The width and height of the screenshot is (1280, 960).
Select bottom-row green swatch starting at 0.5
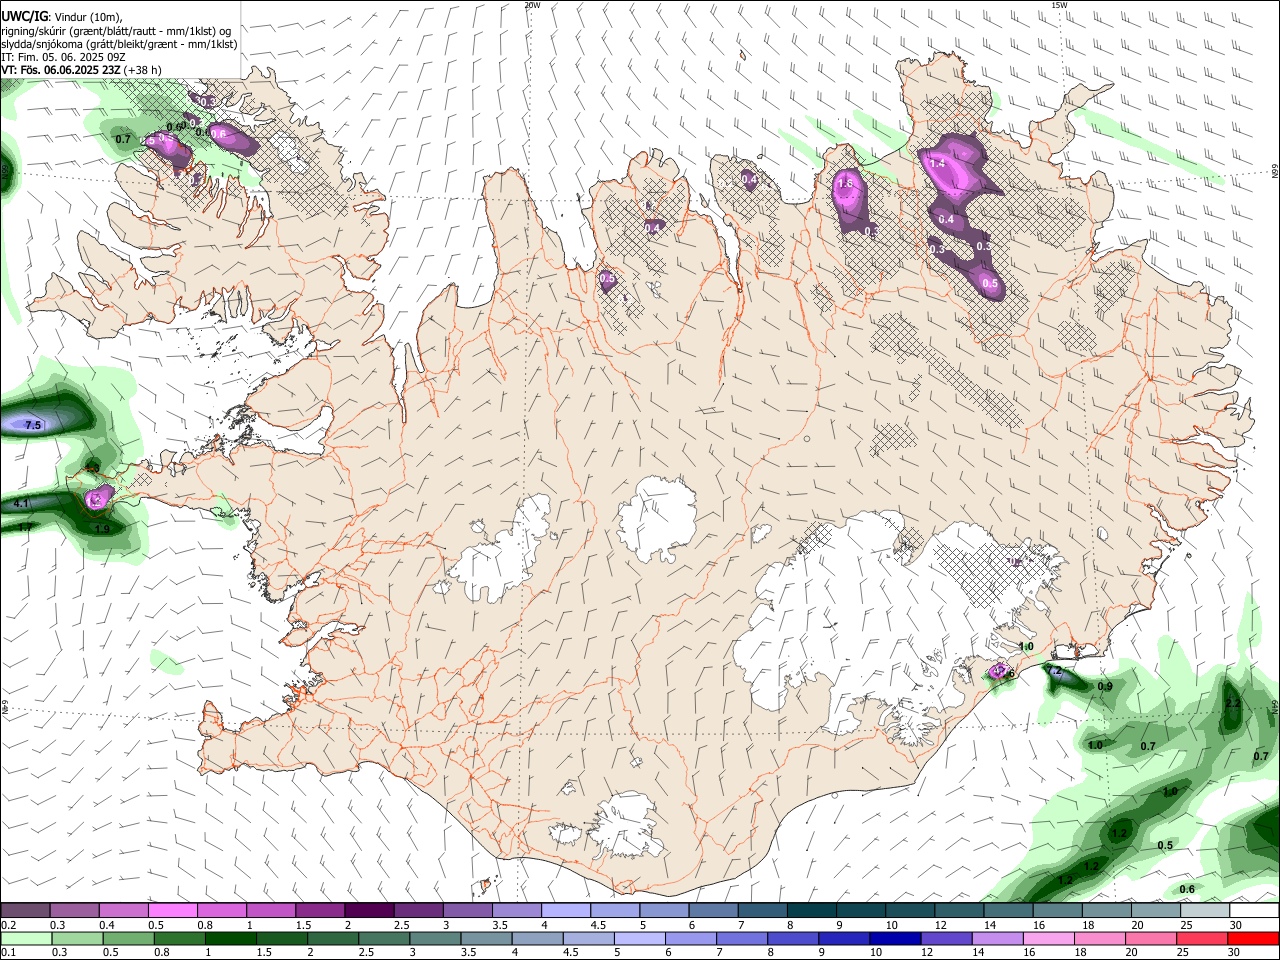128,938
